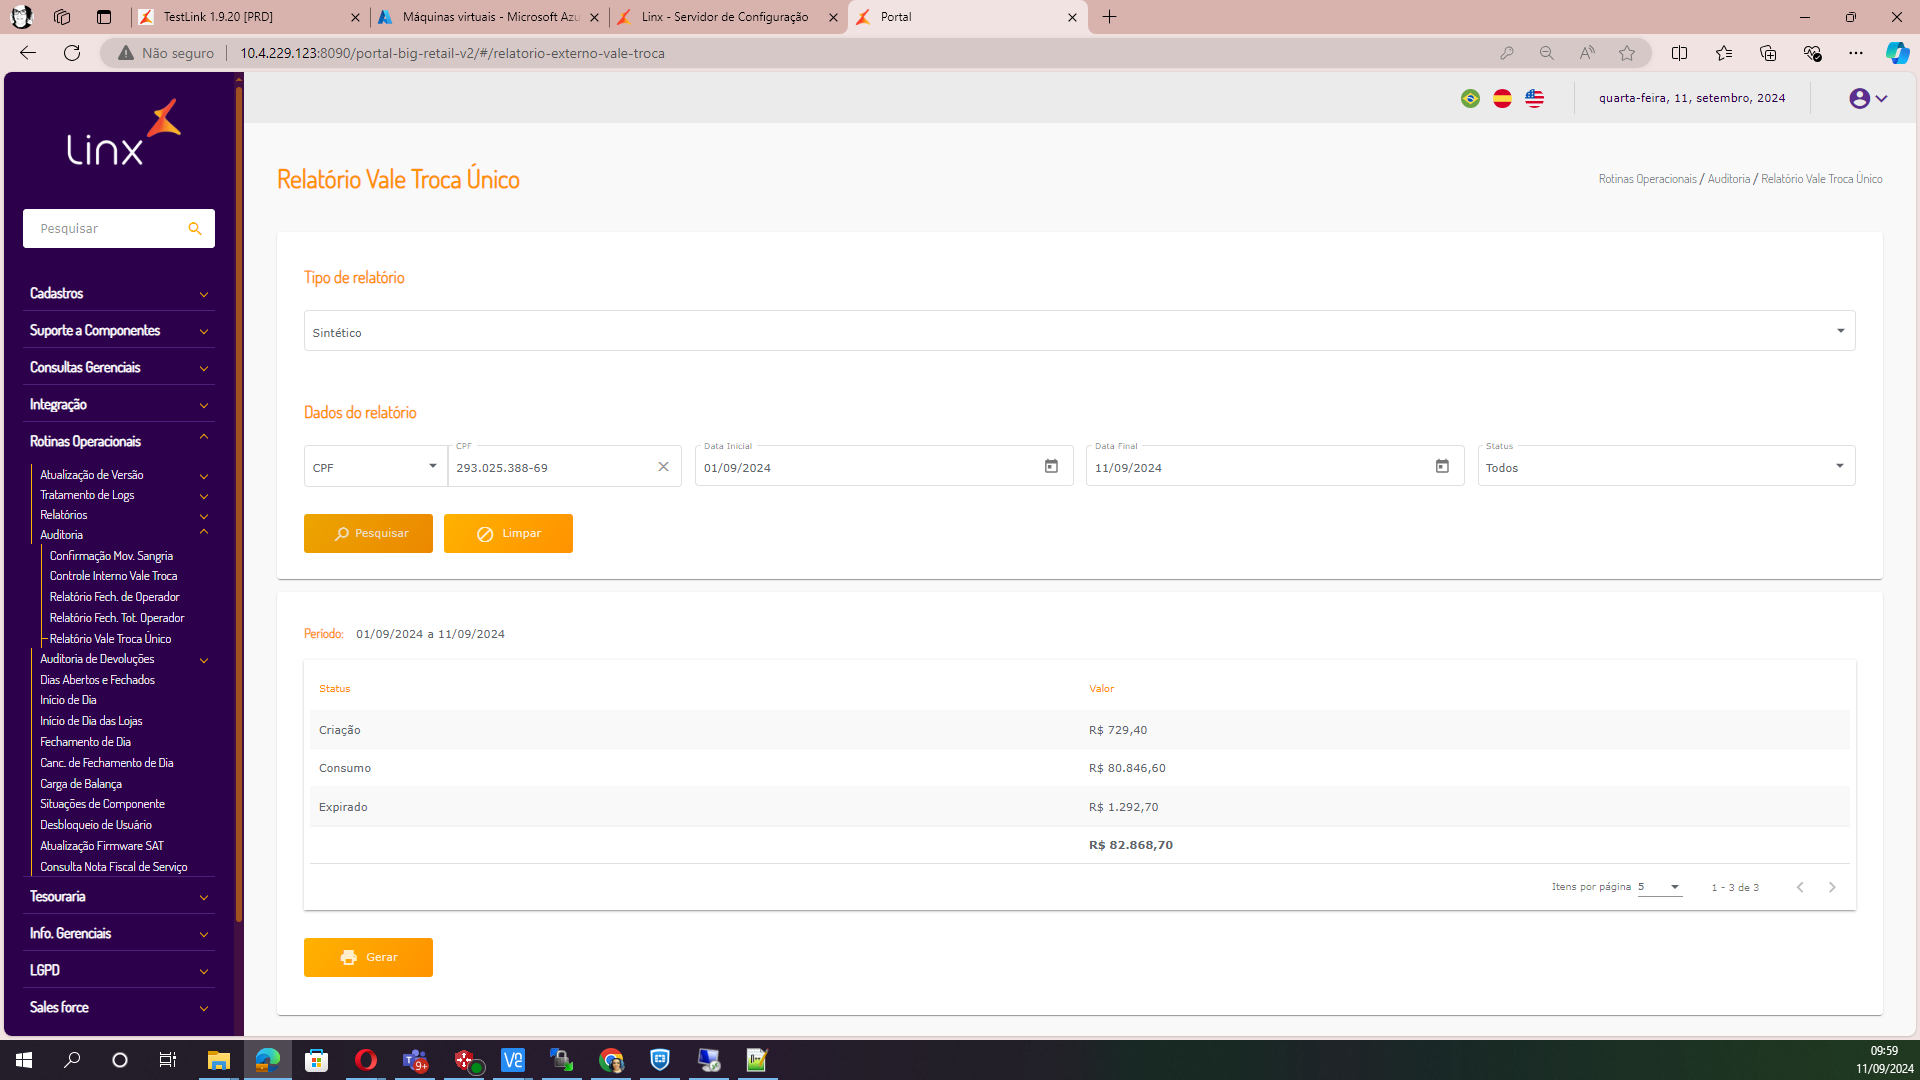
Task: Expand the Info. Gerenciais menu
Action: [x=118, y=934]
